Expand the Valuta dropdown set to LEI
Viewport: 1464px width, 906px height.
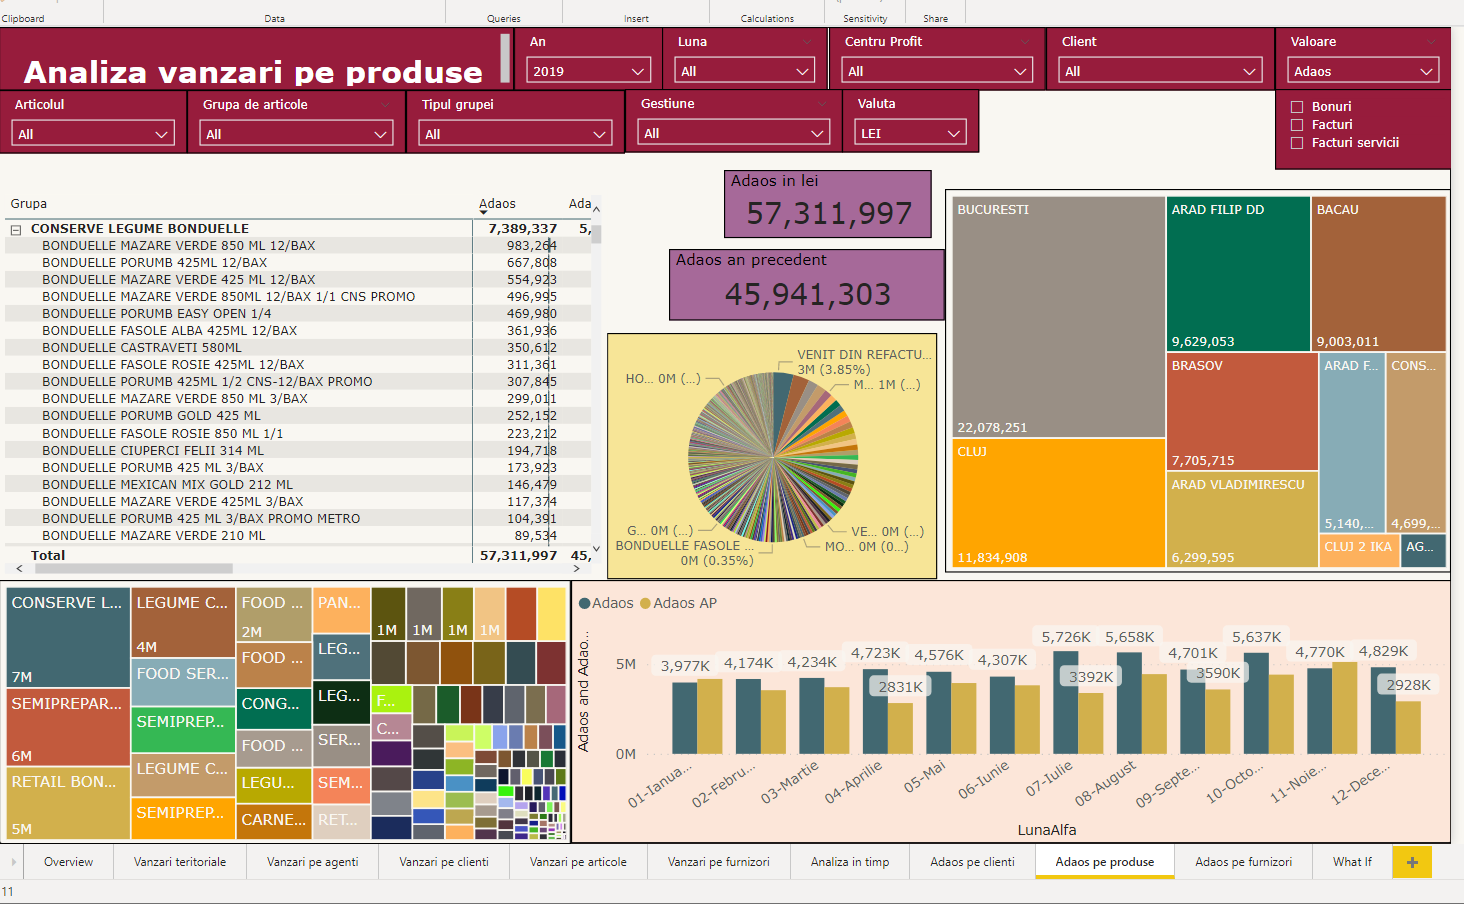909,133
